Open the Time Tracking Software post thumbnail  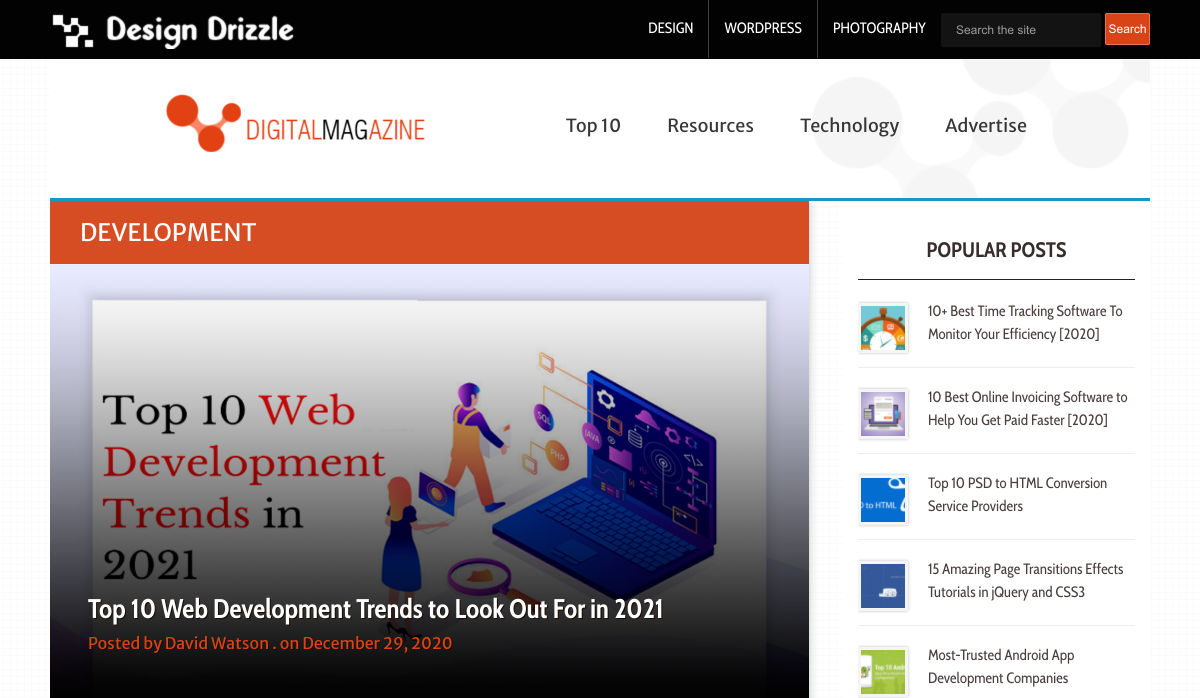pos(883,328)
